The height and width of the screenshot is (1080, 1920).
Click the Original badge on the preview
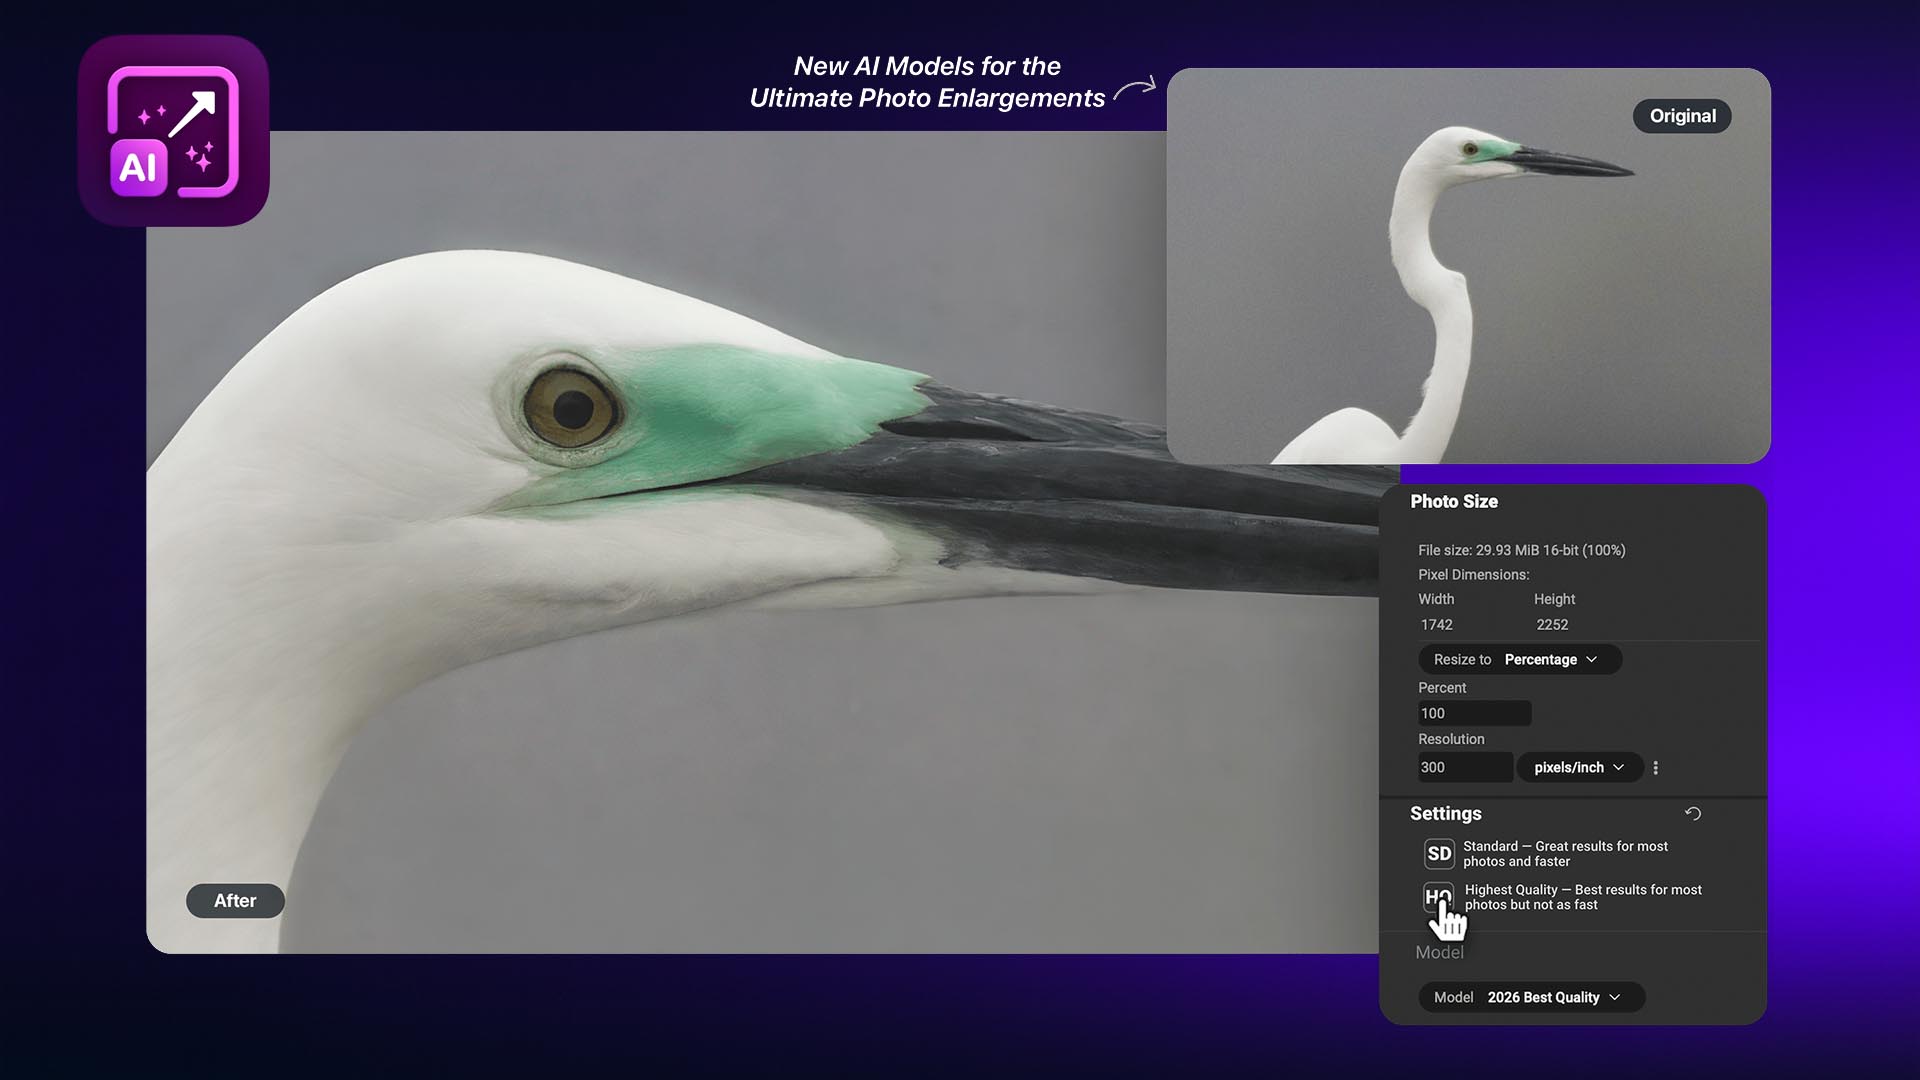[x=1682, y=115]
